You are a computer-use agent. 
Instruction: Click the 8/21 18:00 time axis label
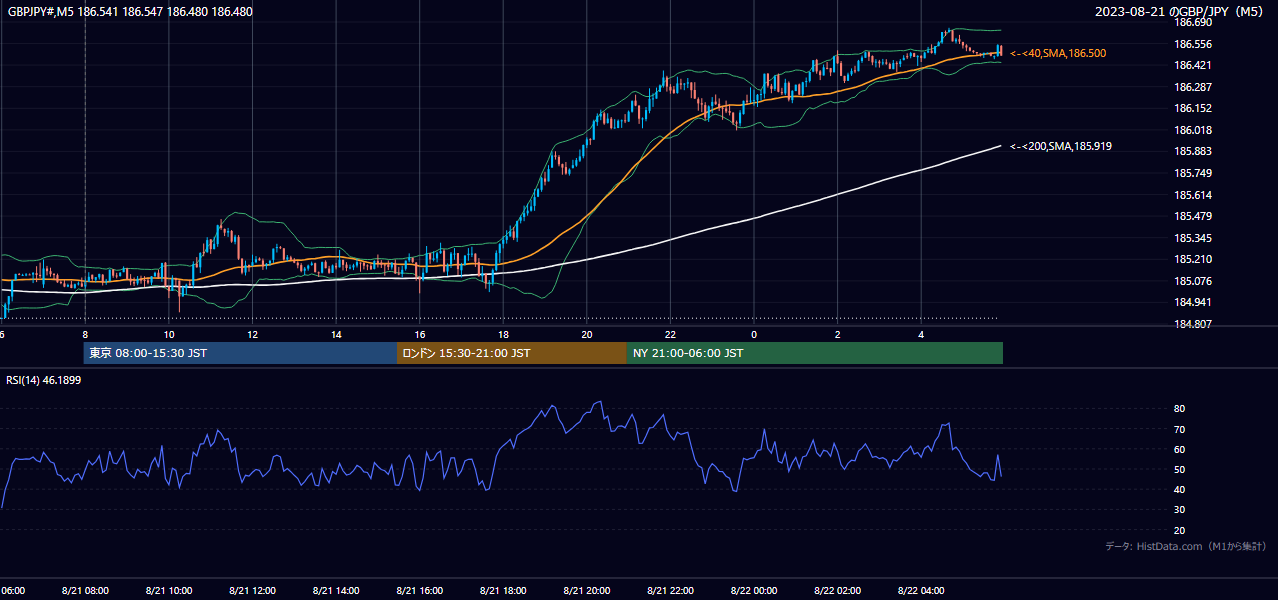point(503,591)
